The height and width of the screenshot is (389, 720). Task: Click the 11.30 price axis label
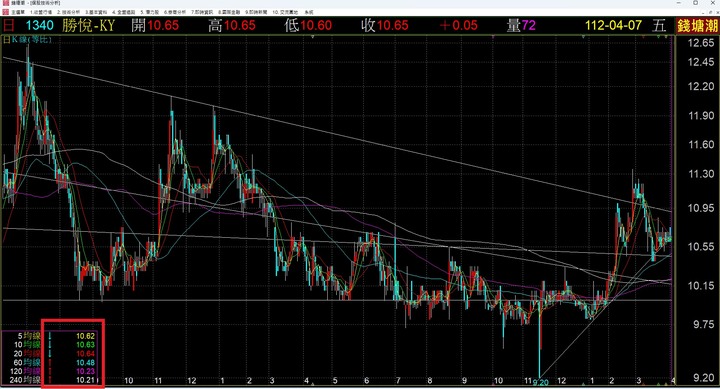click(701, 174)
